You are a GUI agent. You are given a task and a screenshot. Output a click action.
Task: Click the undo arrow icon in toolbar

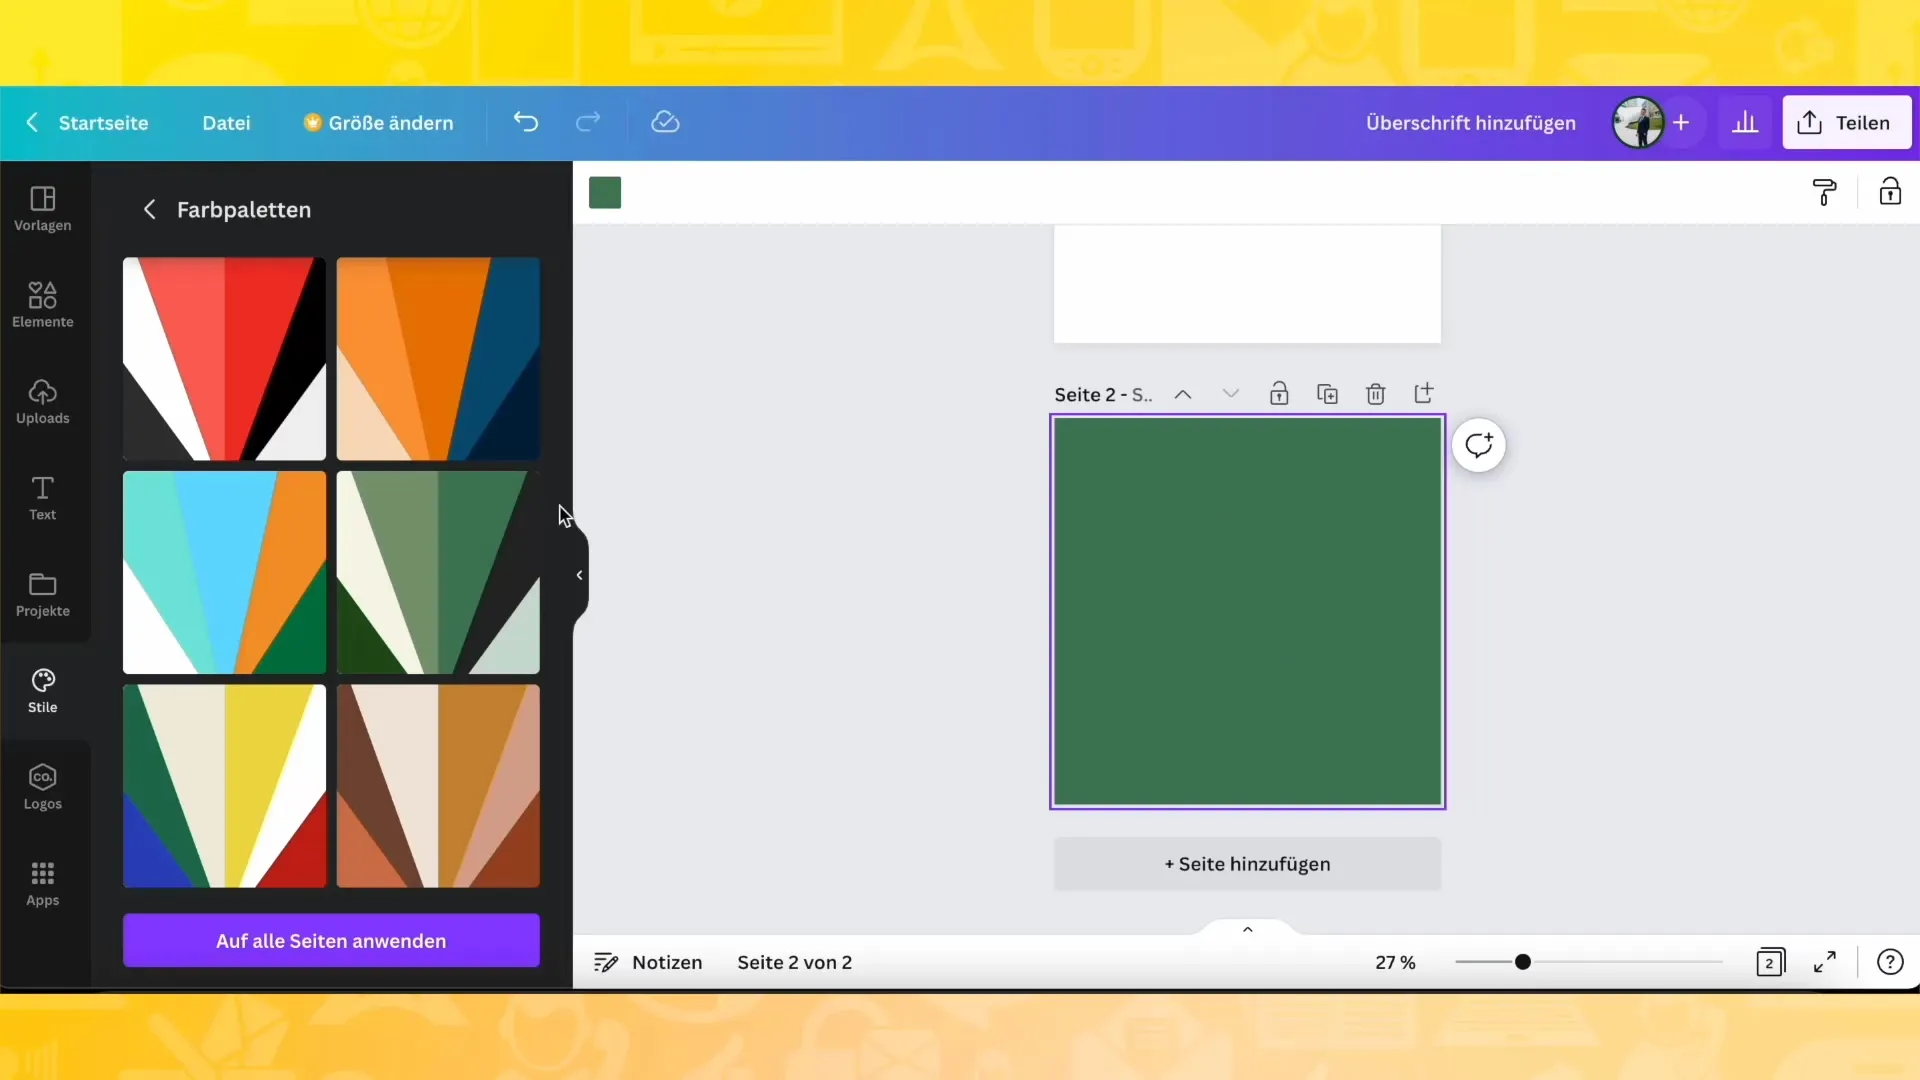[525, 123]
